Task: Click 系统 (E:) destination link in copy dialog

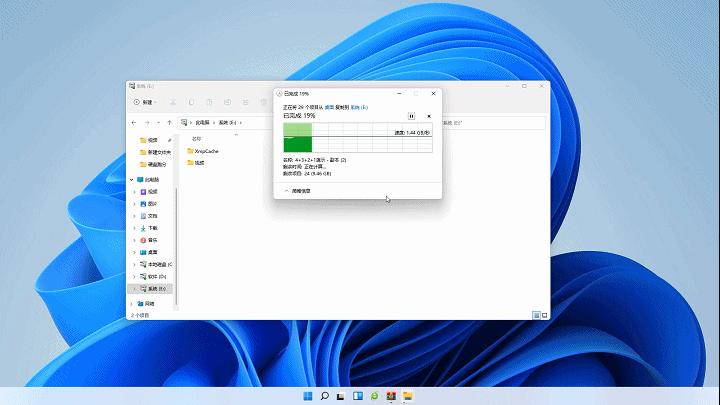Action: pyautogui.click(x=359, y=107)
